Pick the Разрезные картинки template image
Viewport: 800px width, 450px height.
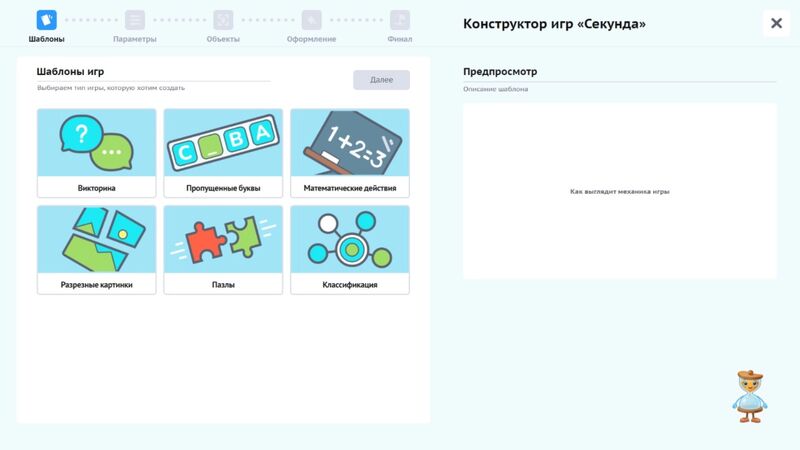(96, 240)
